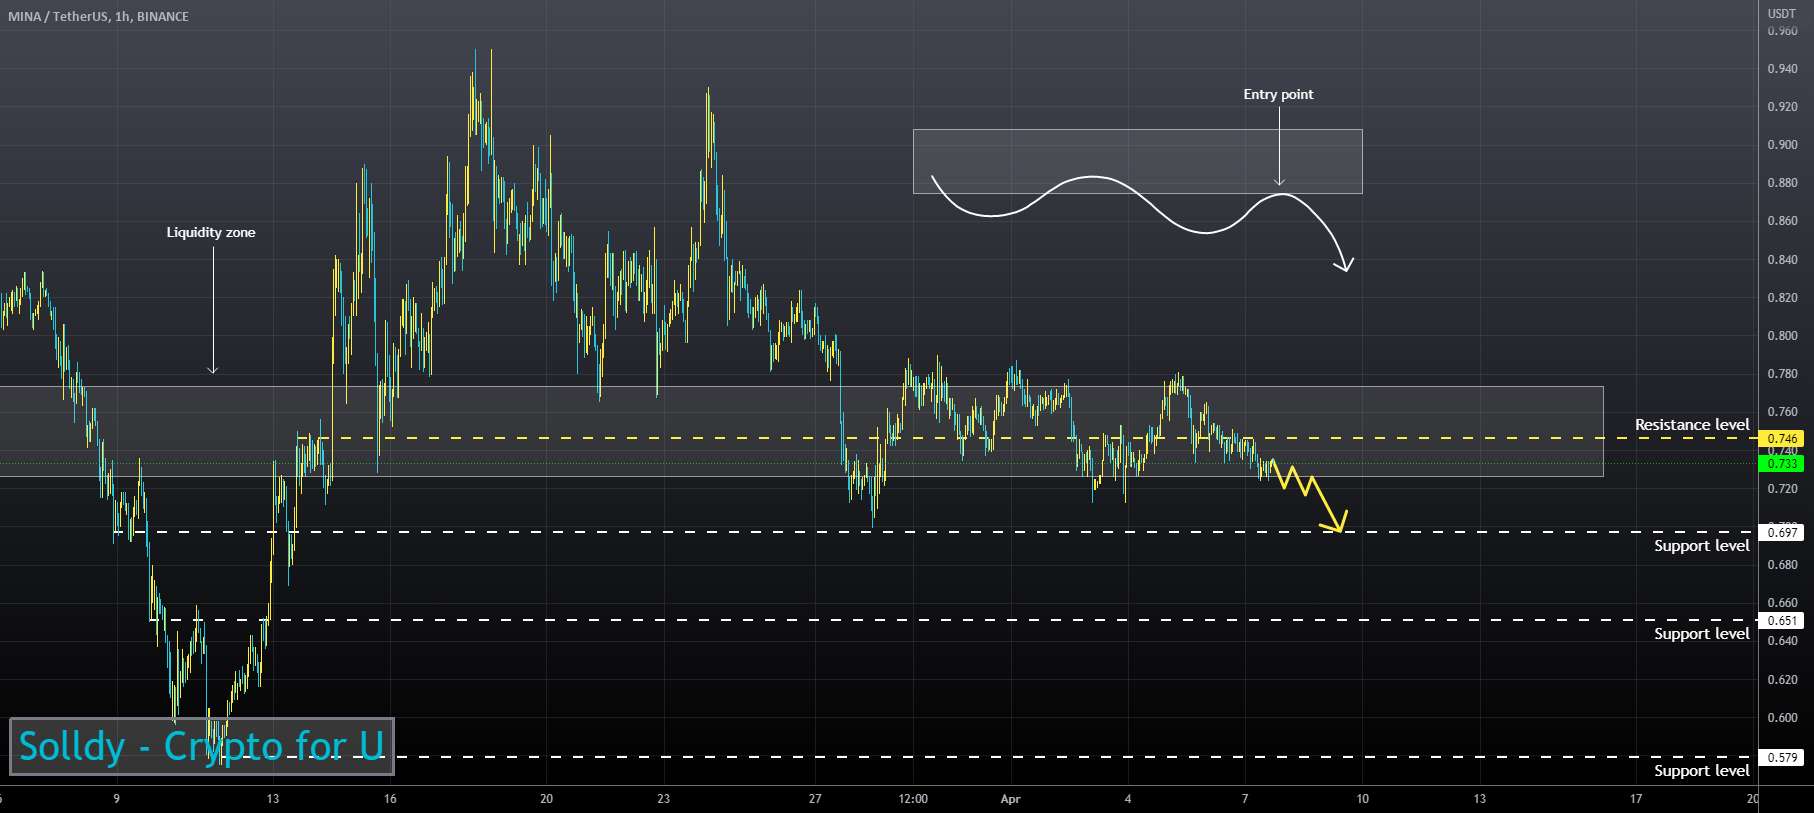Click the '23' date on time axis
This screenshot has width=1814, height=813.
(x=664, y=799)
